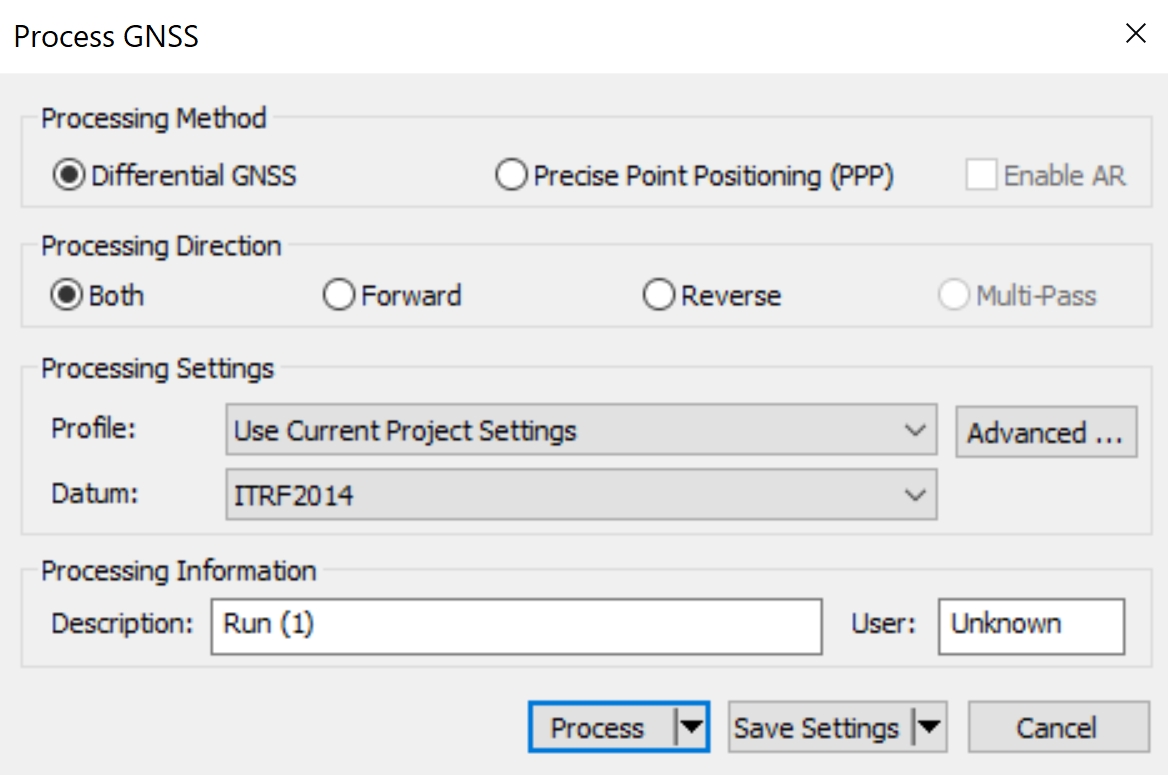Click the Save Settings button
This screenshot has width=1168, height=775.
pyautogui.click(x=818, y=727)
